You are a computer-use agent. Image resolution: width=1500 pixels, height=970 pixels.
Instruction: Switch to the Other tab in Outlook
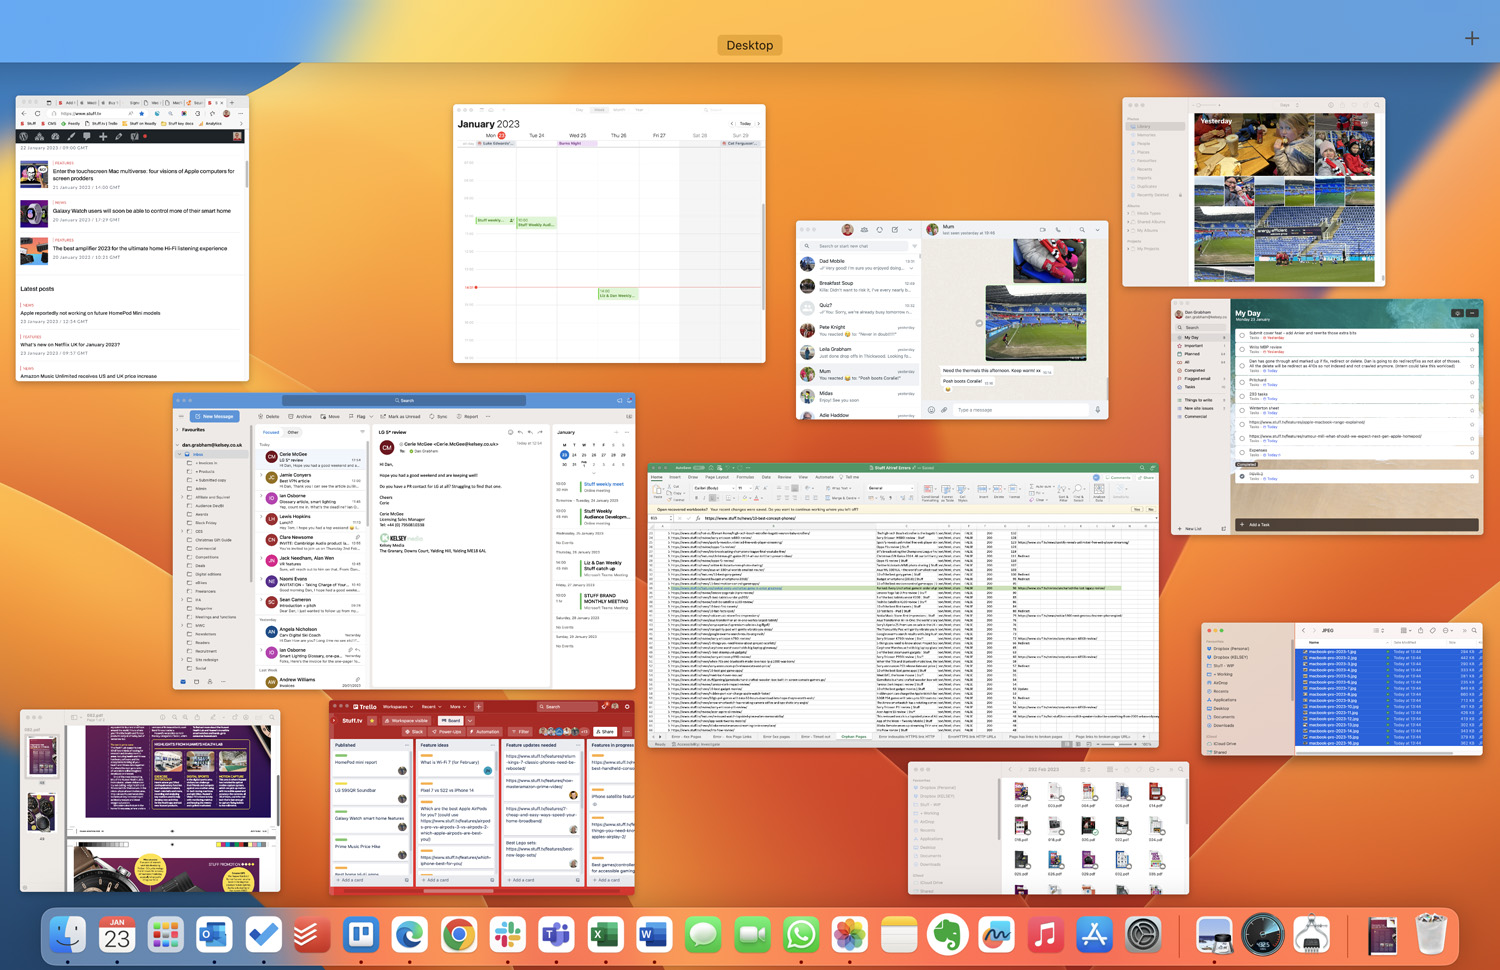(293, 432)
